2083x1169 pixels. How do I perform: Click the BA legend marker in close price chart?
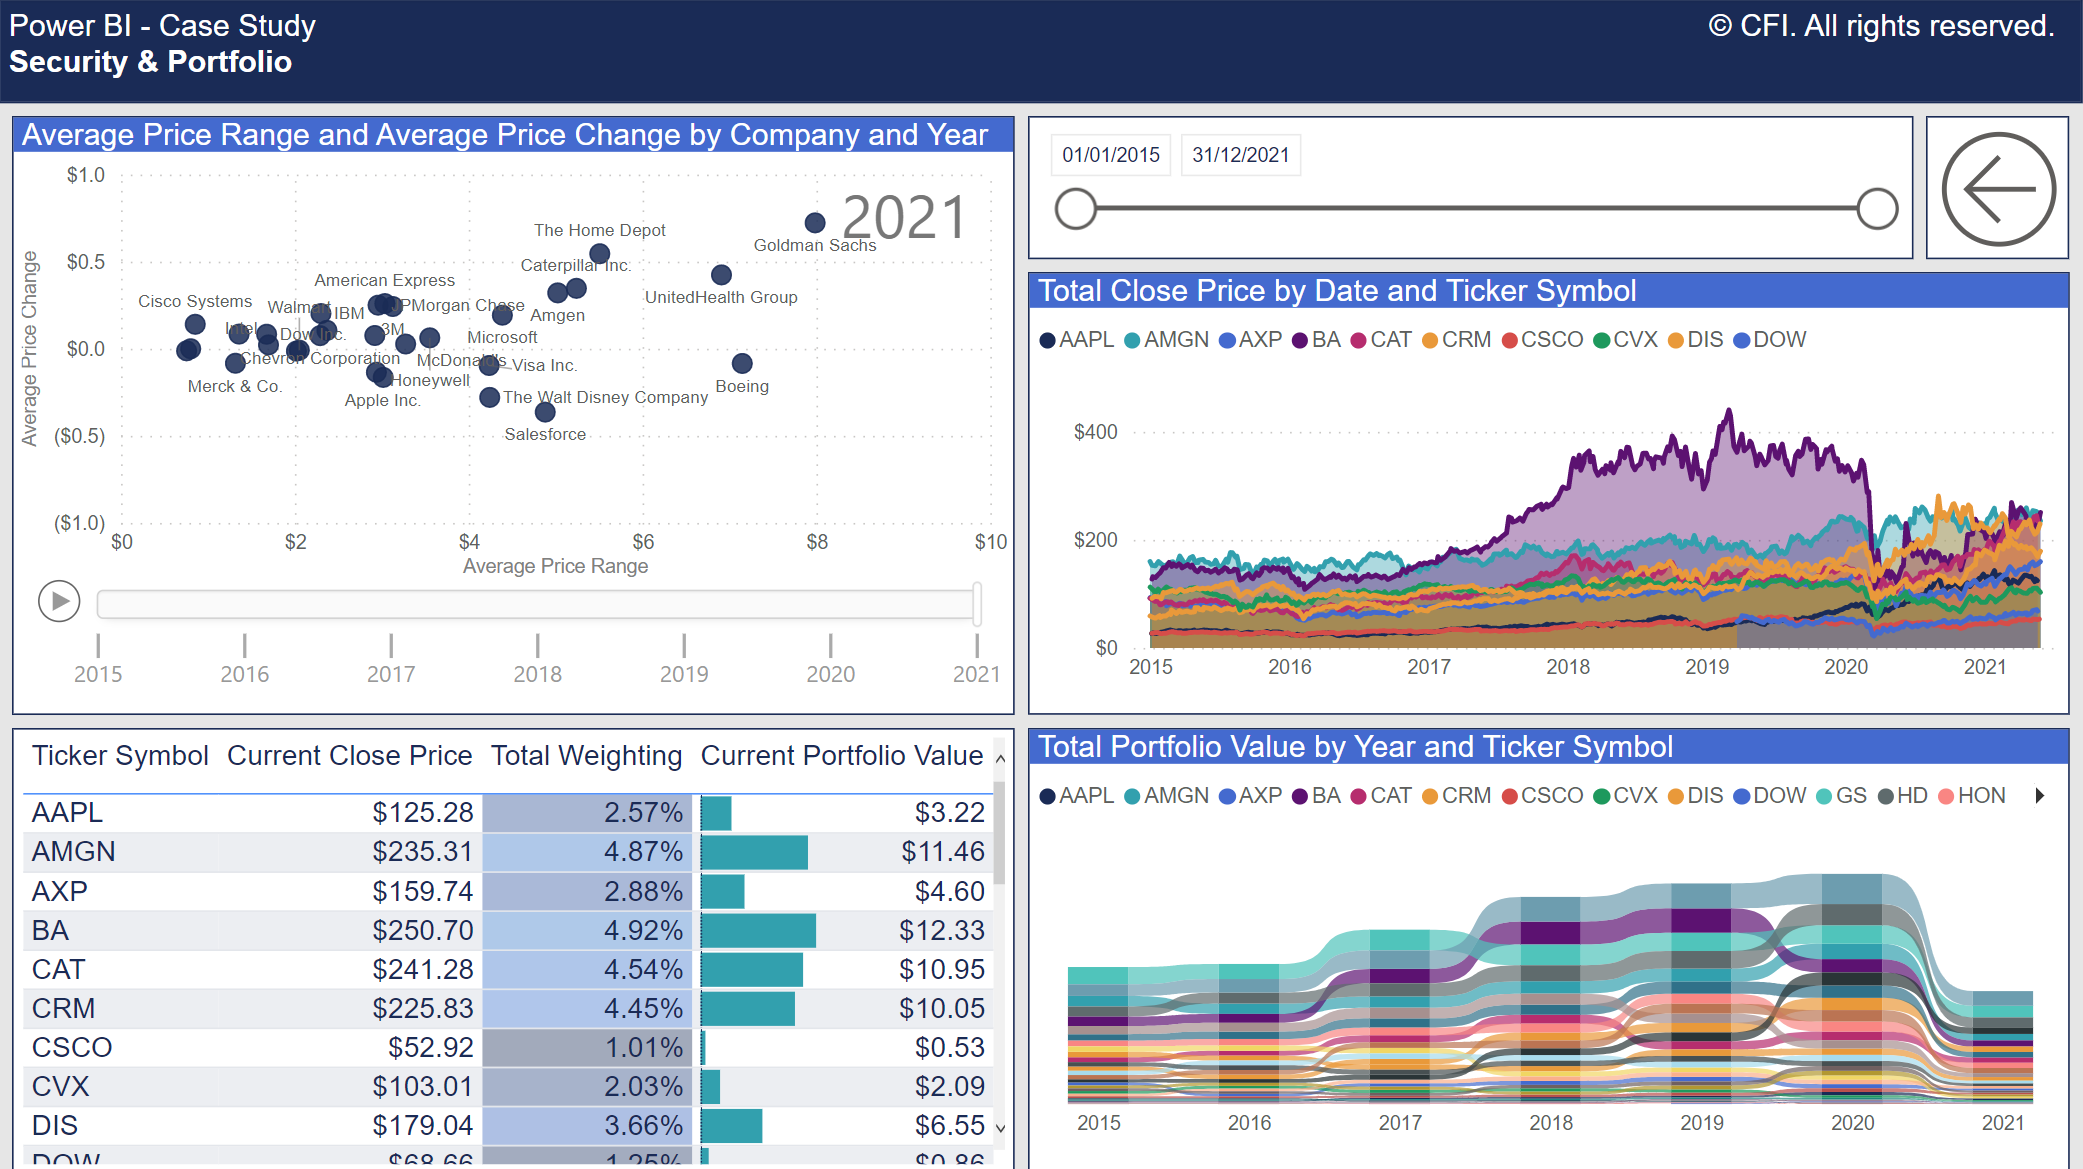click(1300, 340)
